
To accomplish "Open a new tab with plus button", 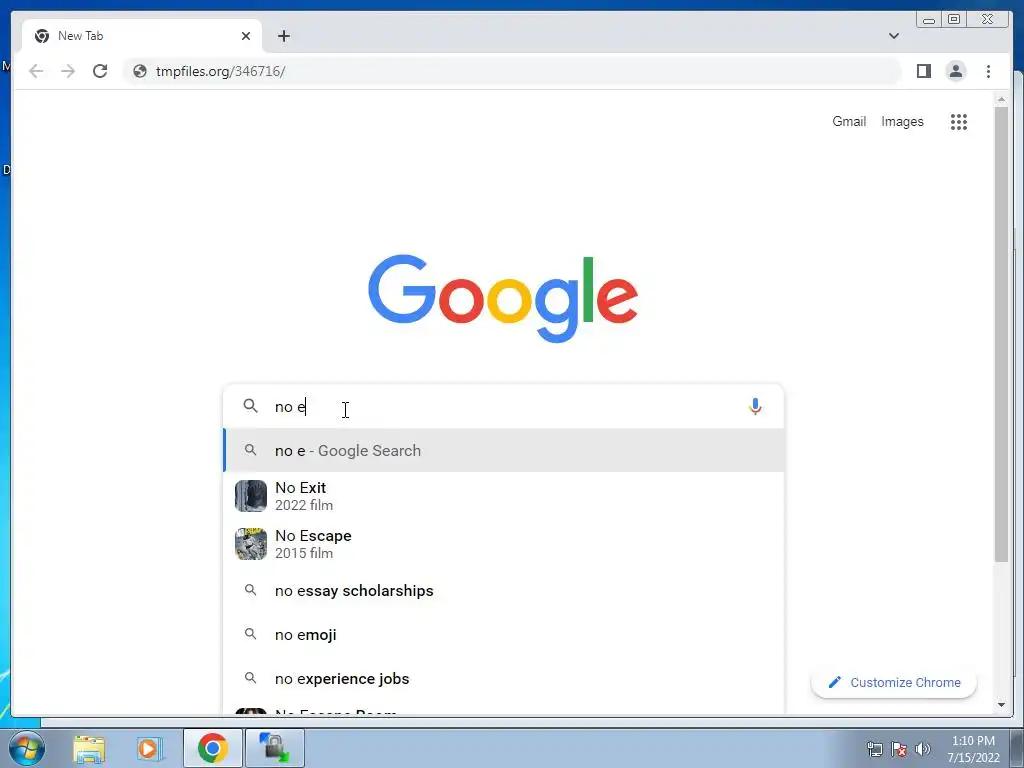I will tap(283, 36).
